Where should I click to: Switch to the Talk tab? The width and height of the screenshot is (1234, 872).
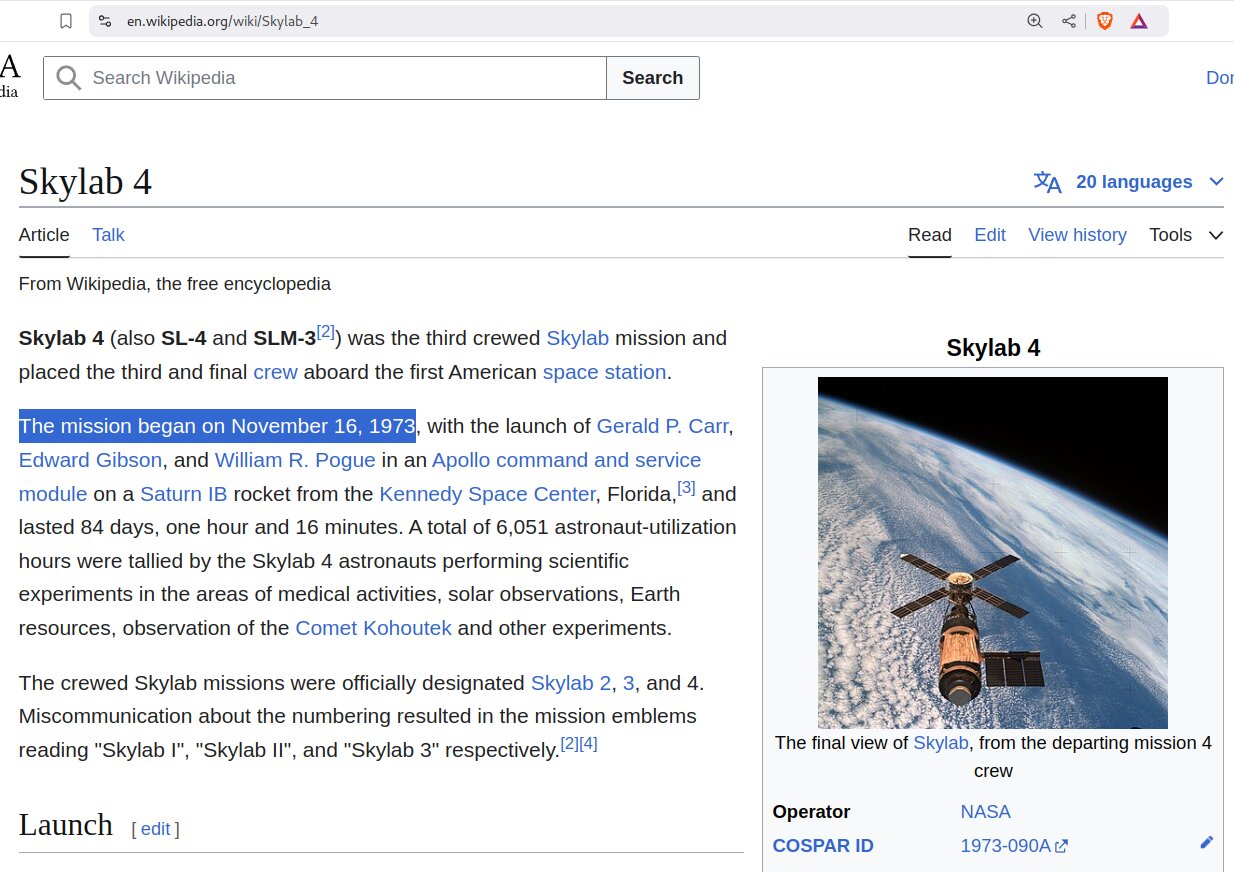tap(108, 235)
